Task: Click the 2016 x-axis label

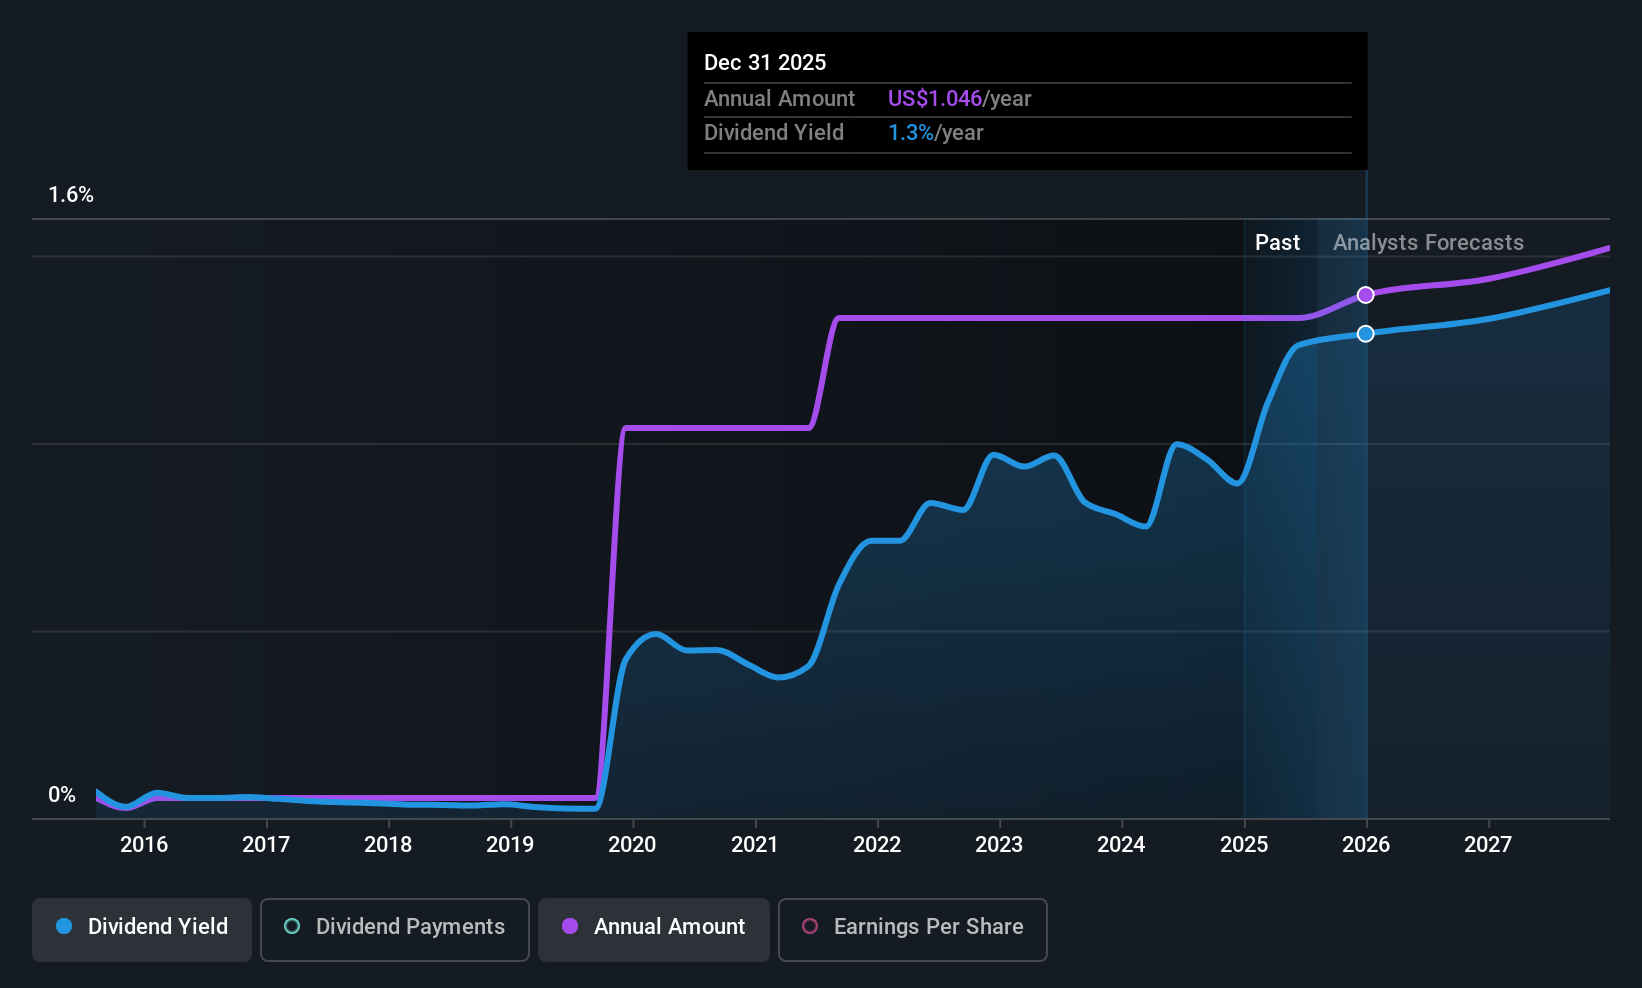Action: coord(144,844)
